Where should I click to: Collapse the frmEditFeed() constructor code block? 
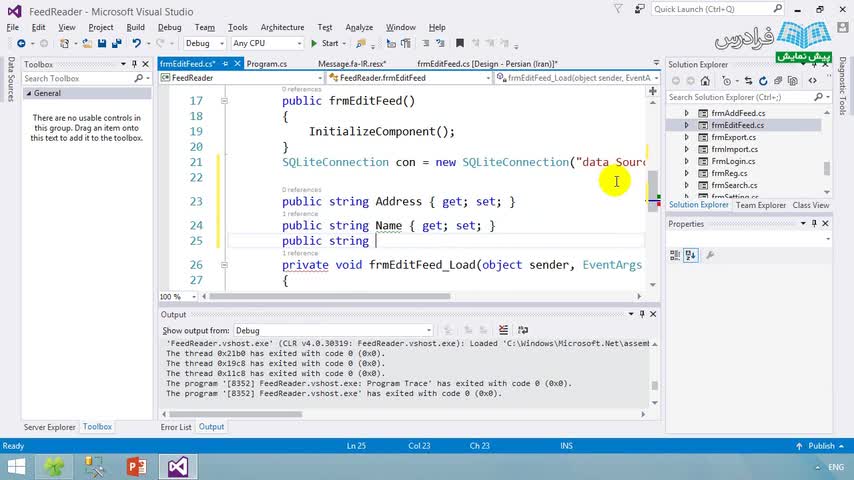click(224, 101)
